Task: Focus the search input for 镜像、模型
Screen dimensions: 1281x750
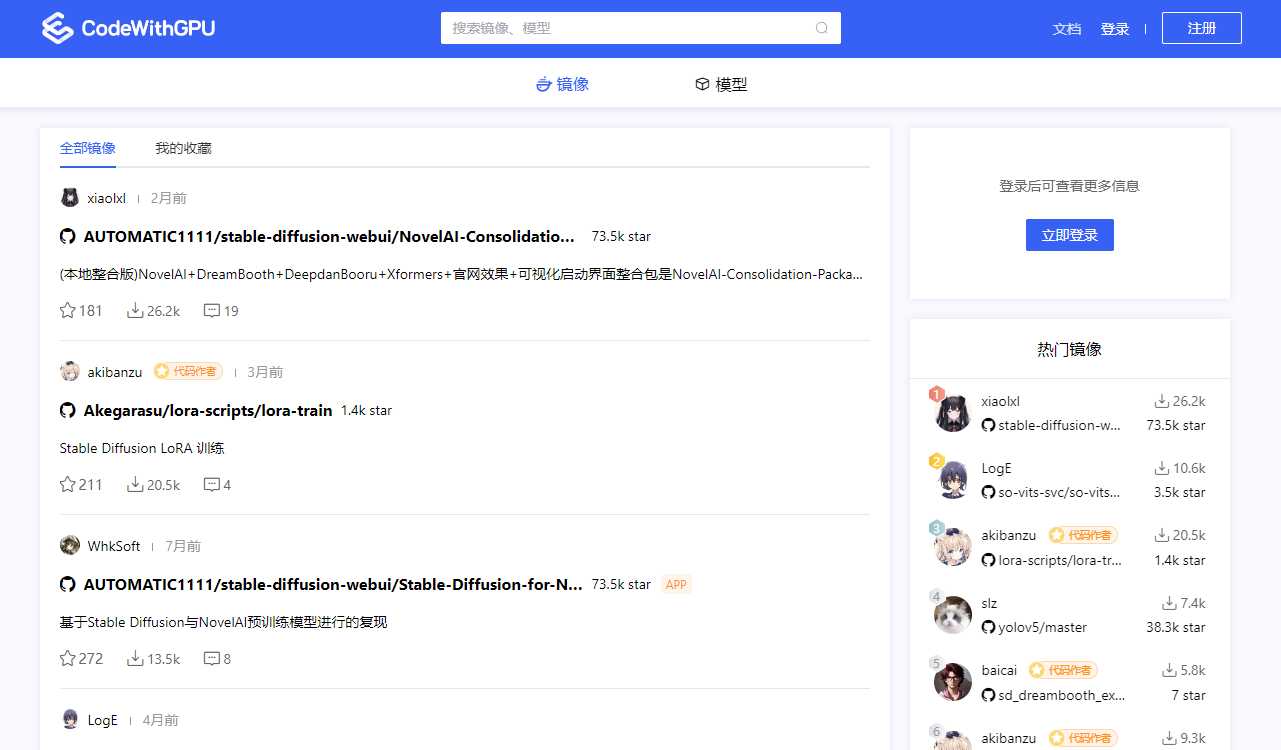Action: click(641, 28)
